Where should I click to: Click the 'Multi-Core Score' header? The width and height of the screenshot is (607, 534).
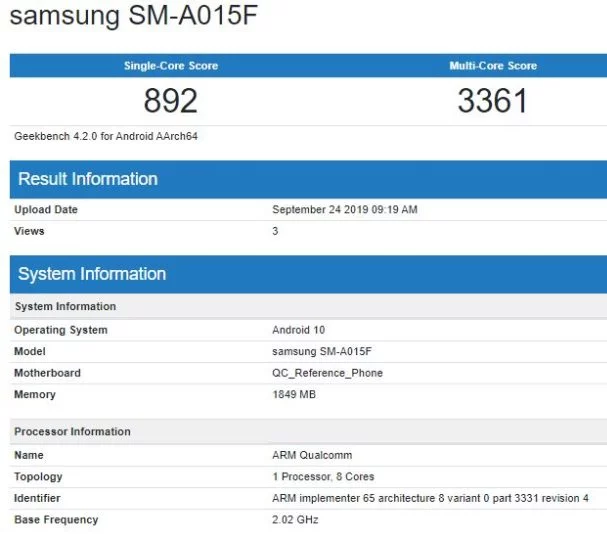point(493,65)
